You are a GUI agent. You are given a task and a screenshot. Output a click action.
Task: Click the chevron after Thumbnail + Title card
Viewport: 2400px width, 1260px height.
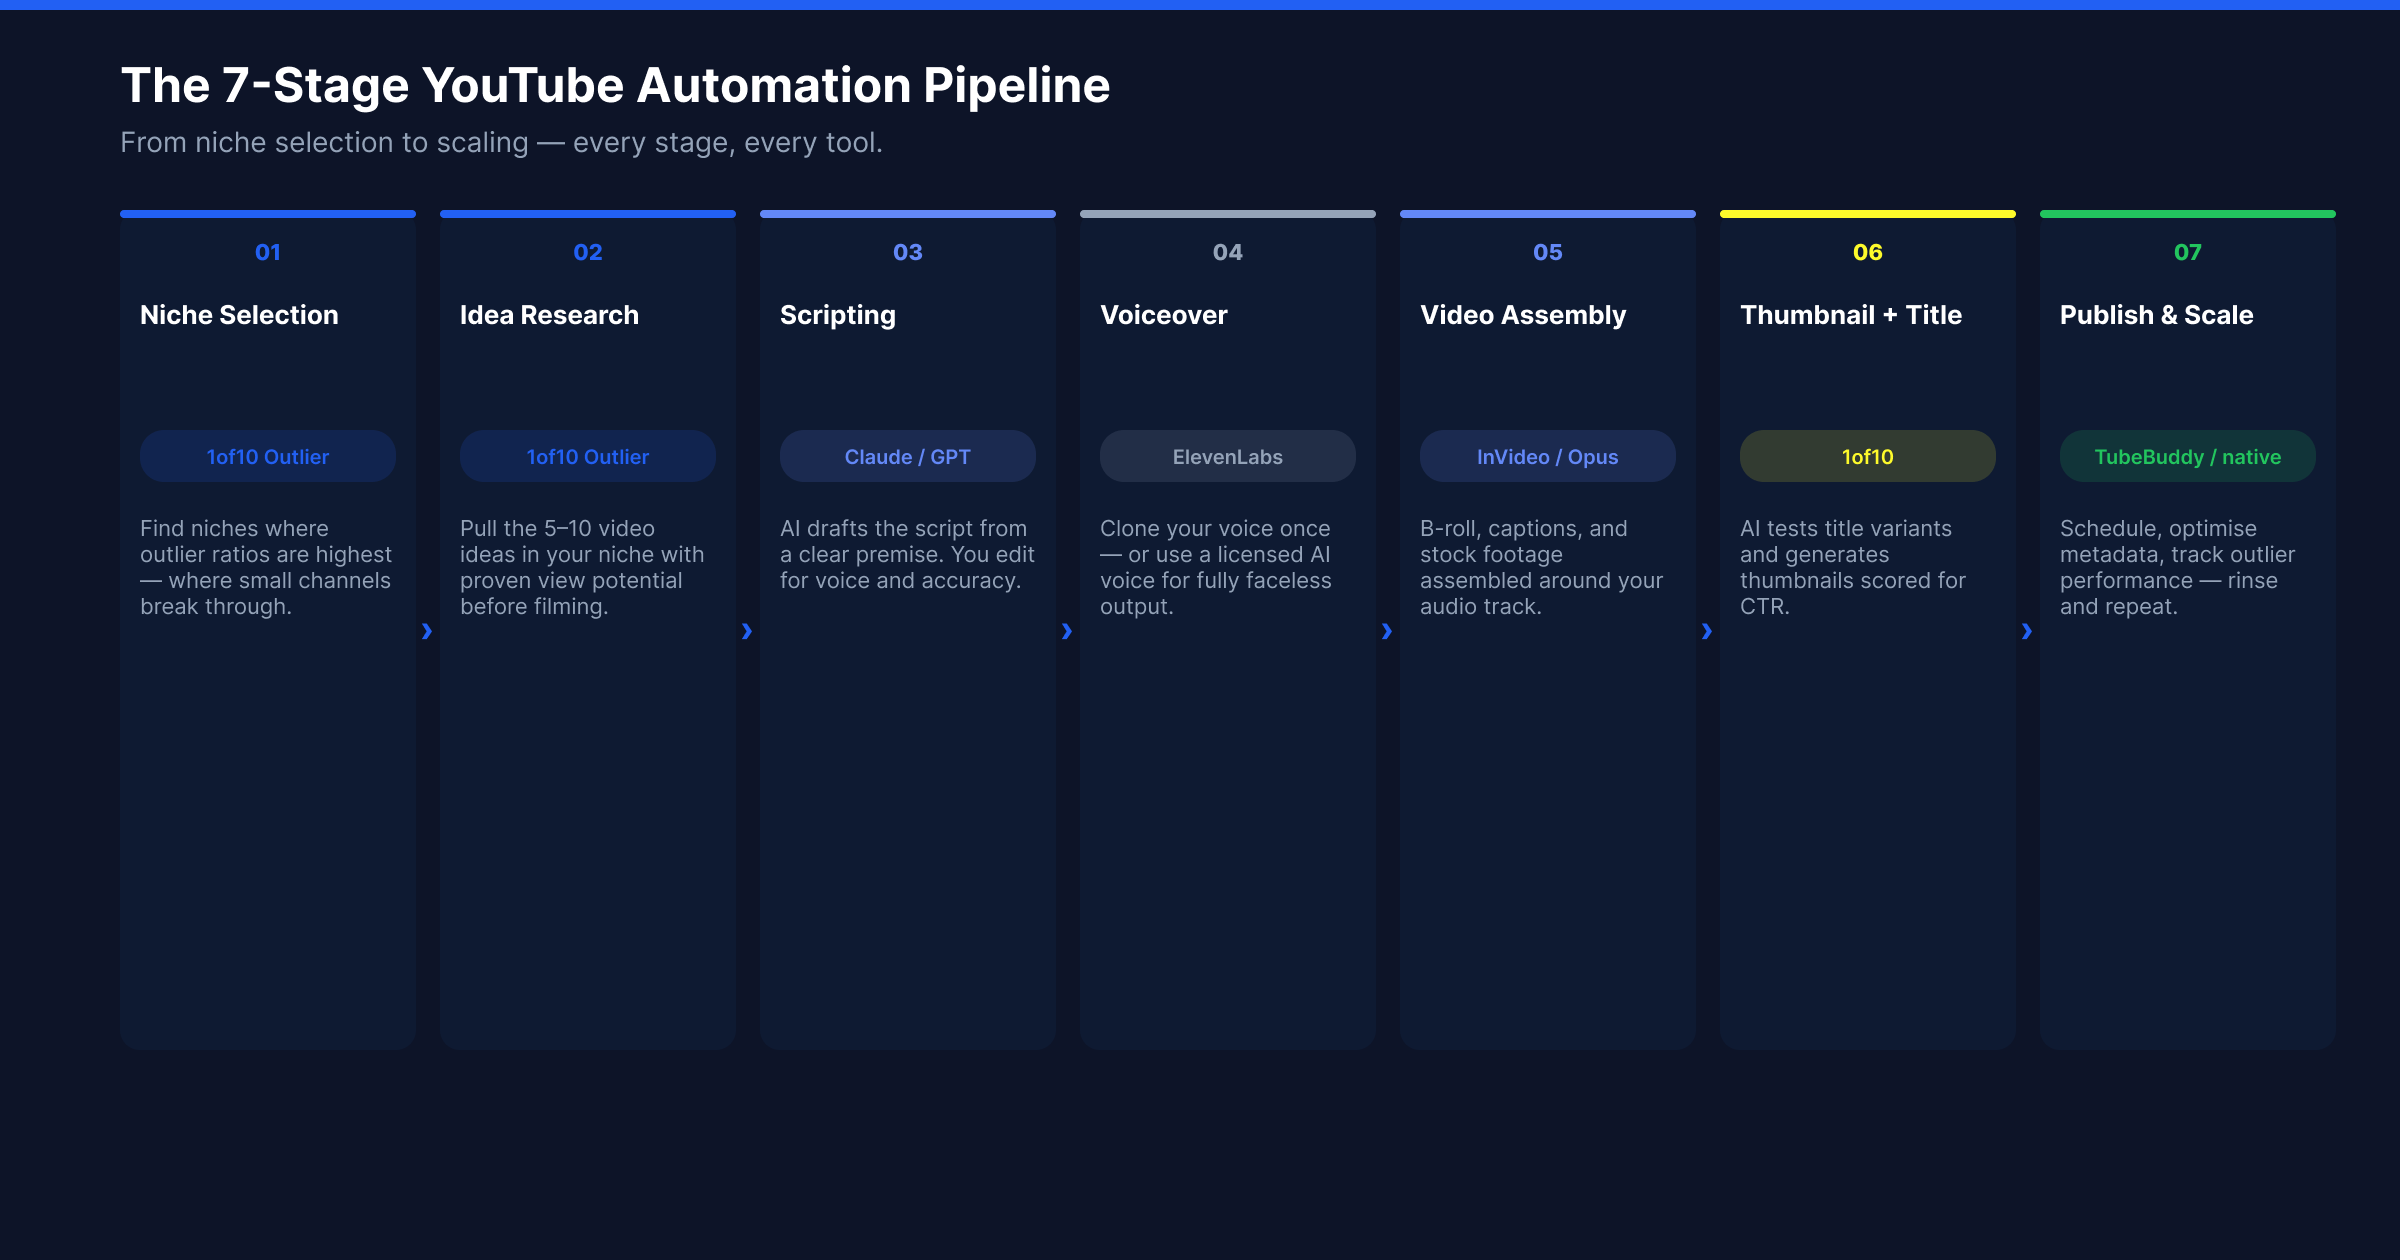tap(2027, 631)
